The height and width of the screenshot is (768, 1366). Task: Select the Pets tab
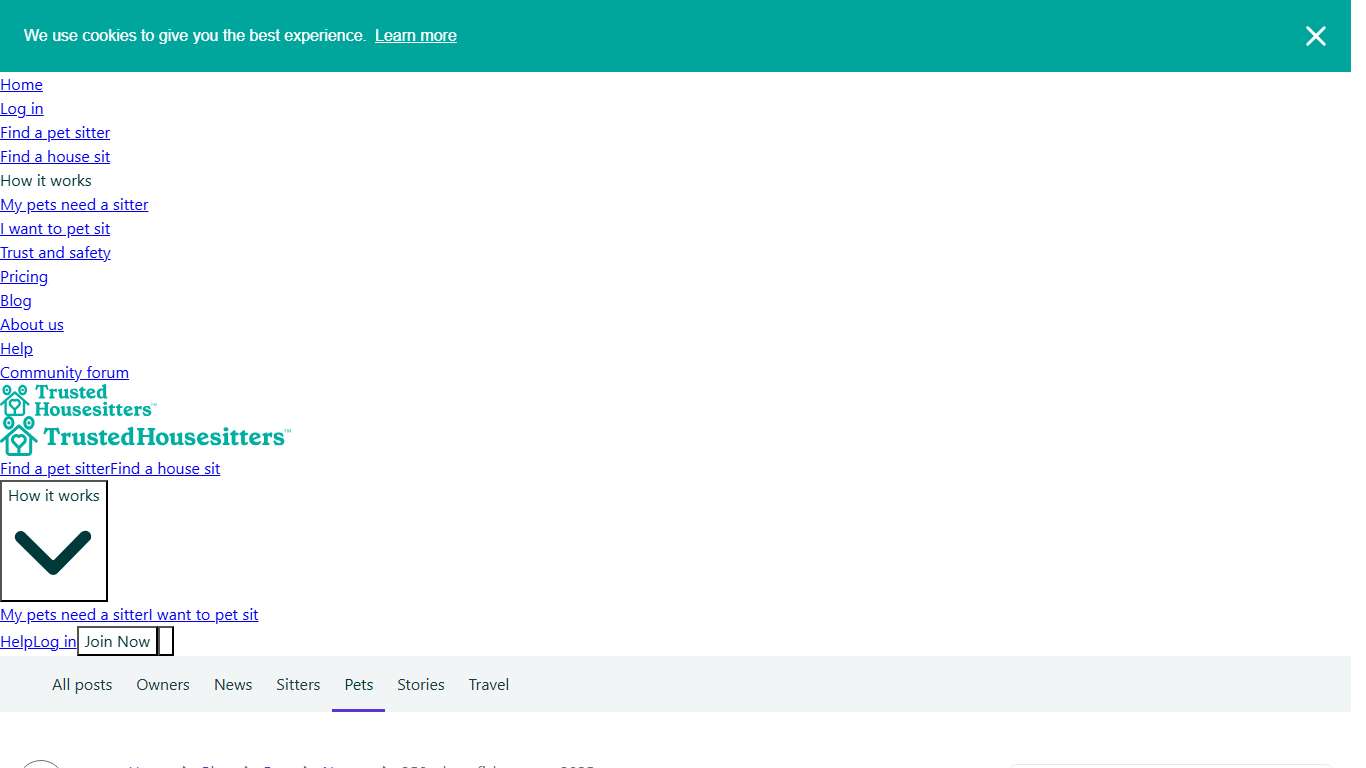tap(358, 685)
